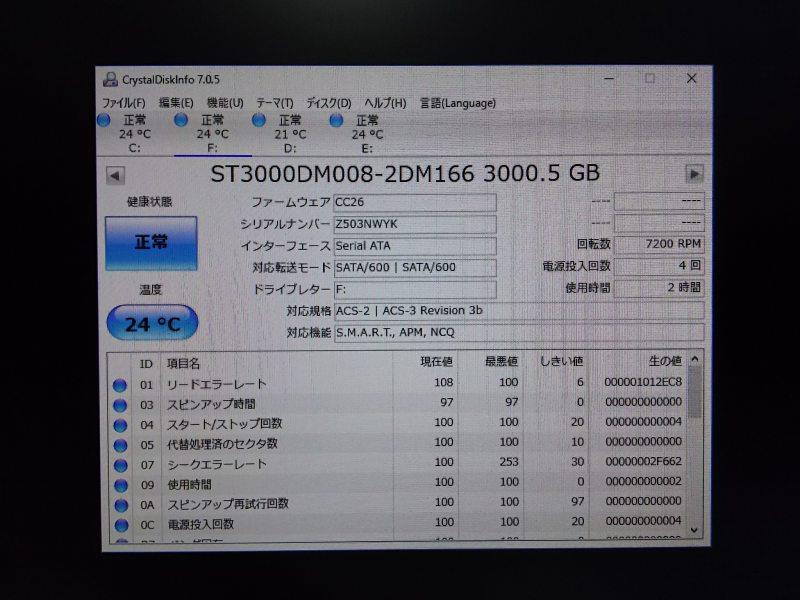This screenshot has width=800, height=600.
Task: Select the 電源投入回数 row with ID 0C
Action: tap(398, 523)
